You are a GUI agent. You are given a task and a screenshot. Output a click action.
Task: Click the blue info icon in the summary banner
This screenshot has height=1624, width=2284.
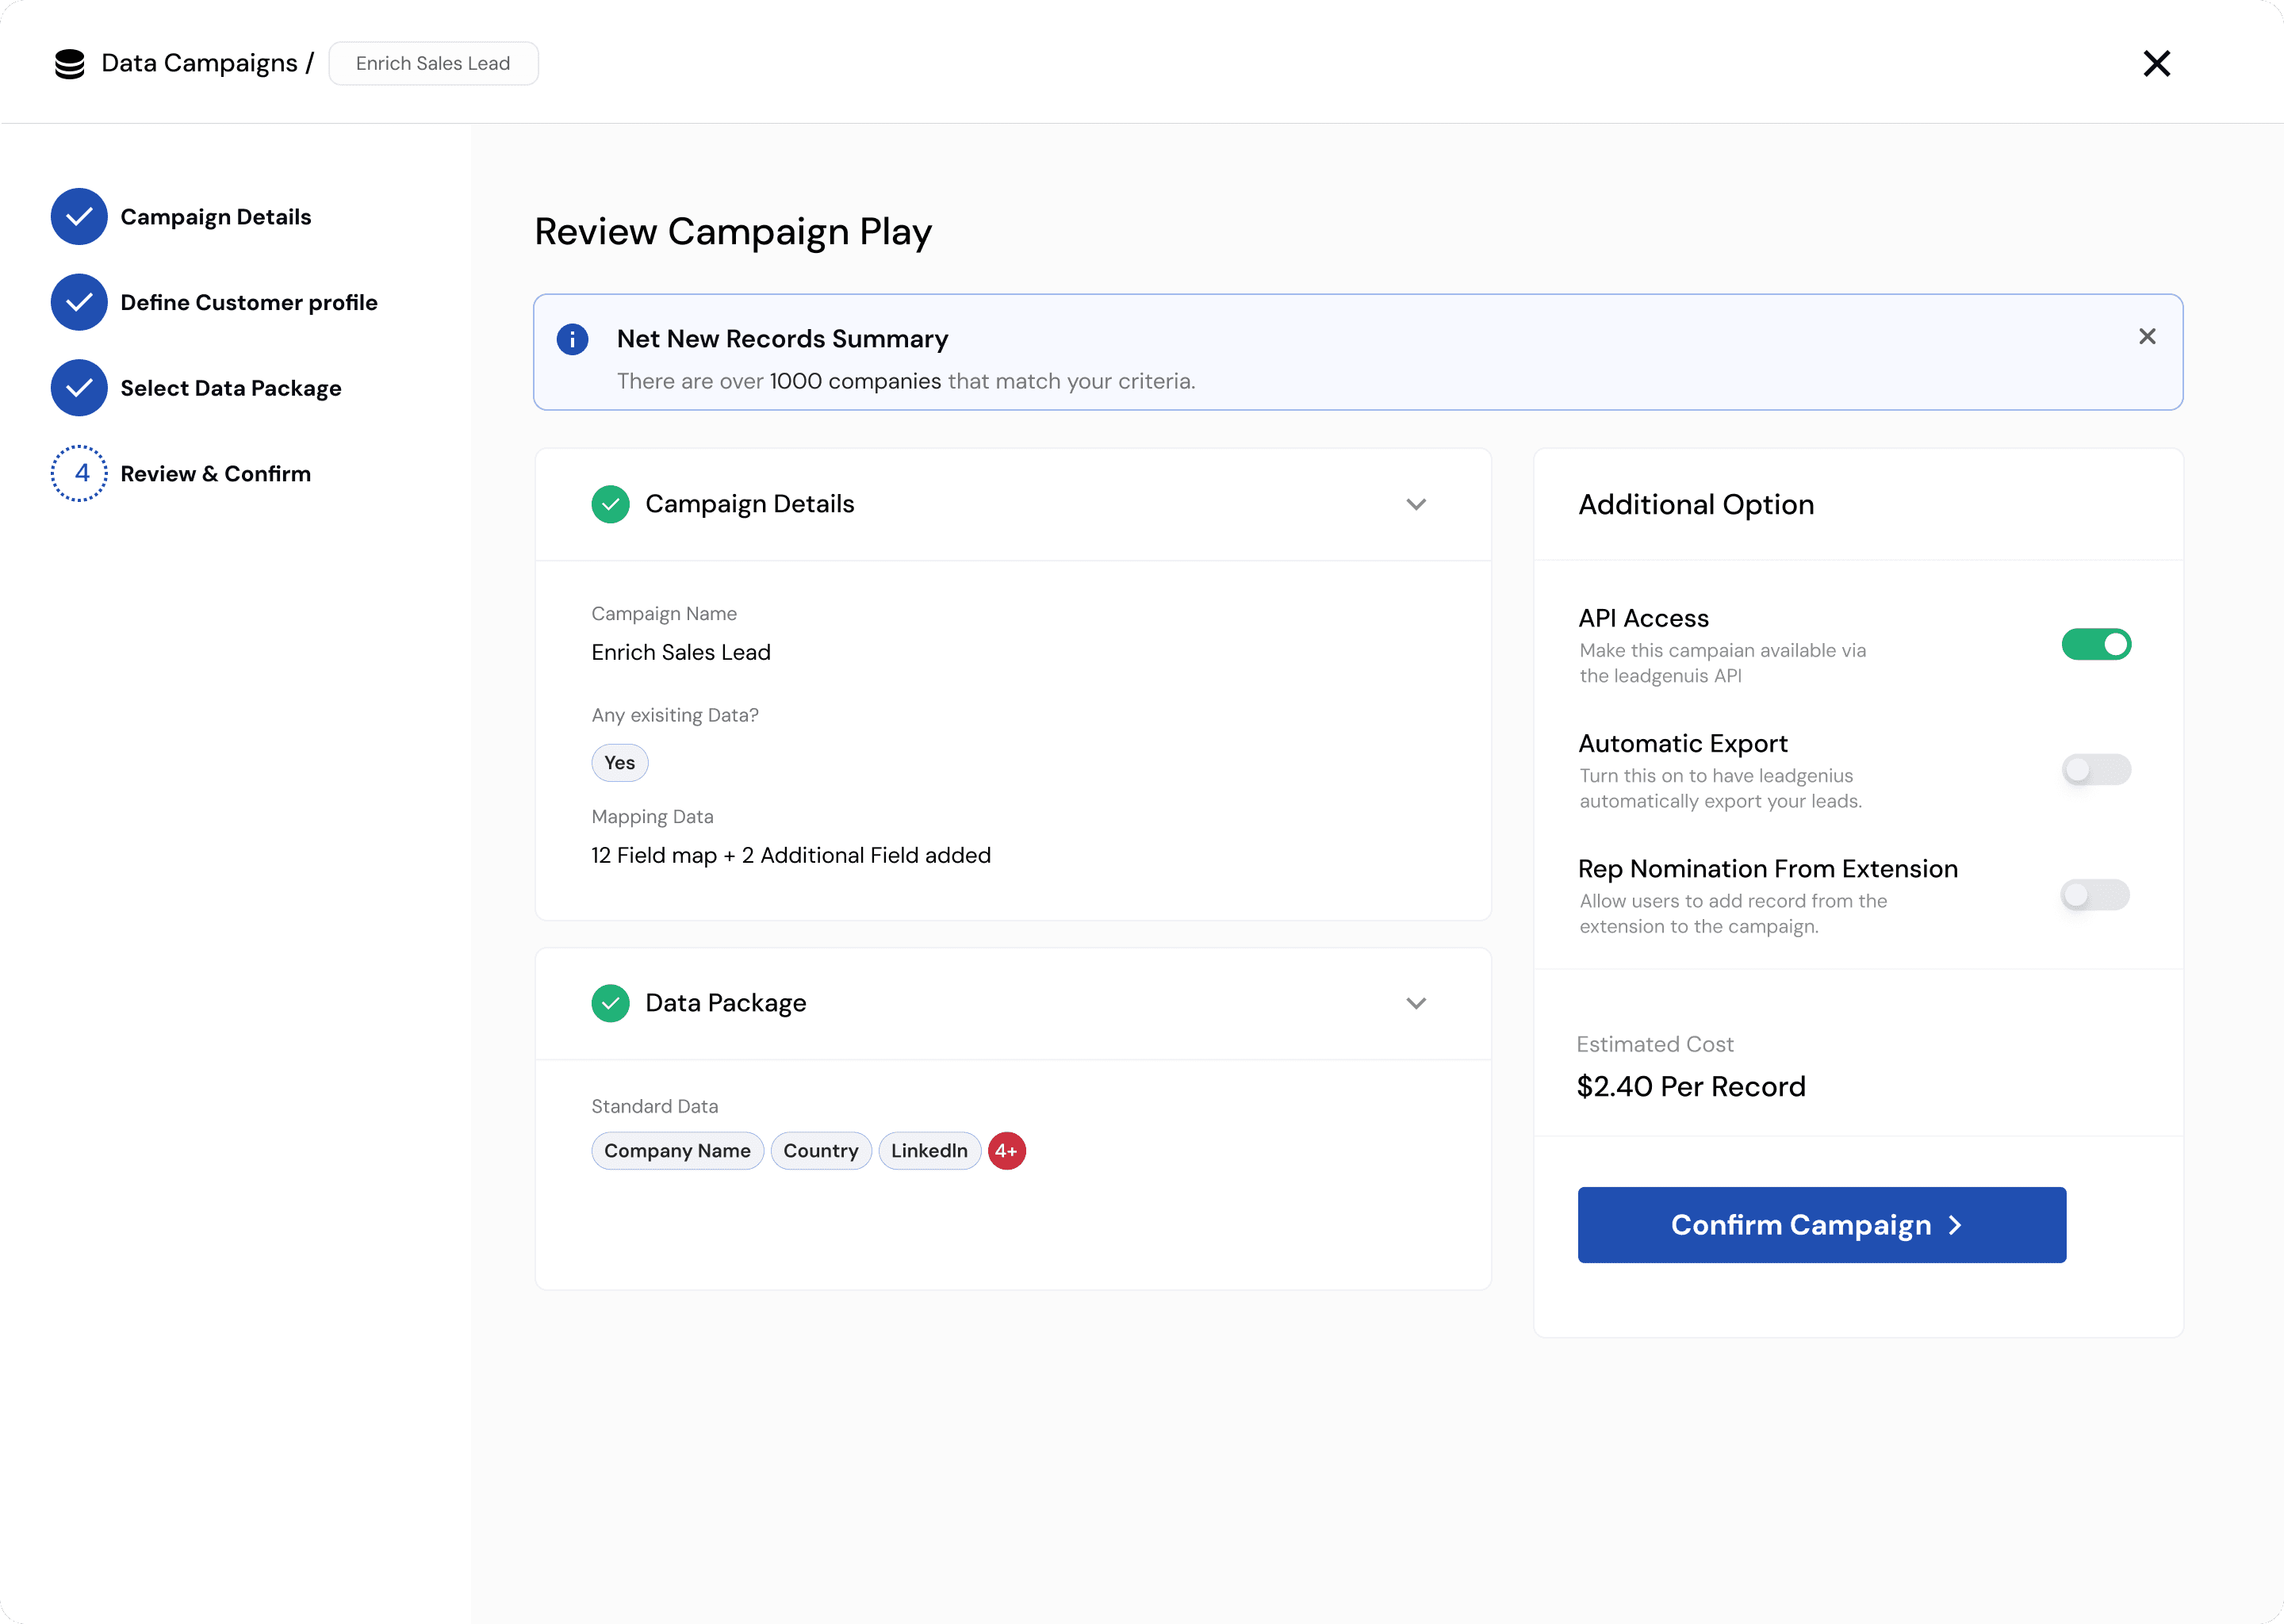pyautogui.click(x=572, y=339)
